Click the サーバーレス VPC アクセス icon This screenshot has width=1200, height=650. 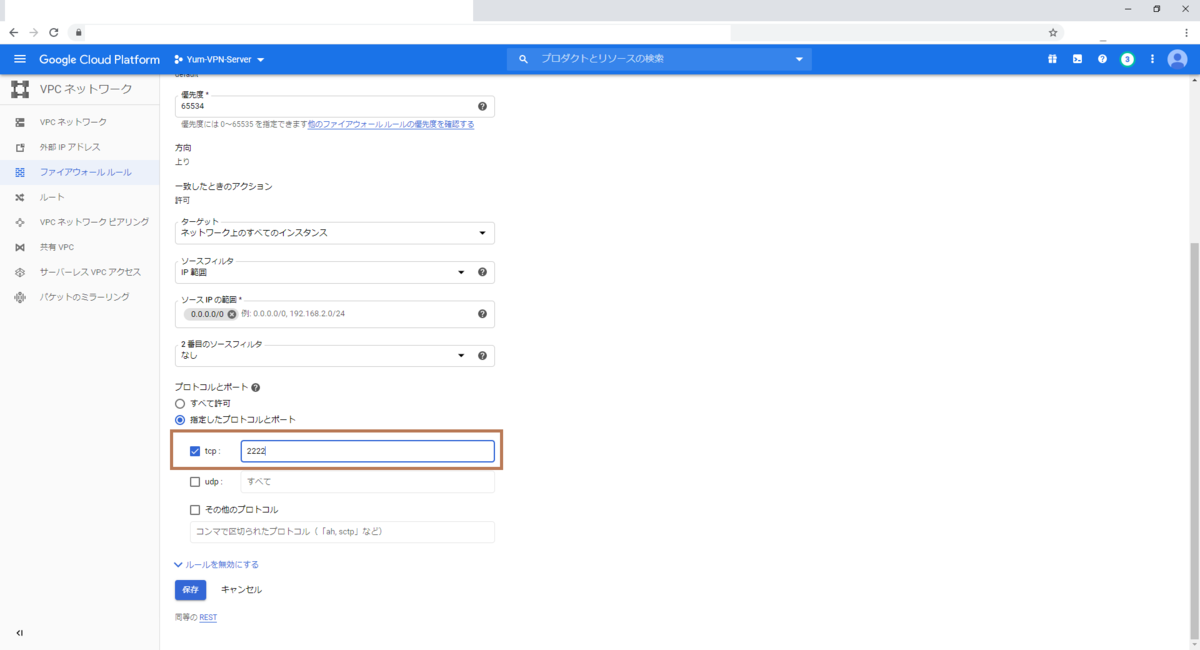19,272
